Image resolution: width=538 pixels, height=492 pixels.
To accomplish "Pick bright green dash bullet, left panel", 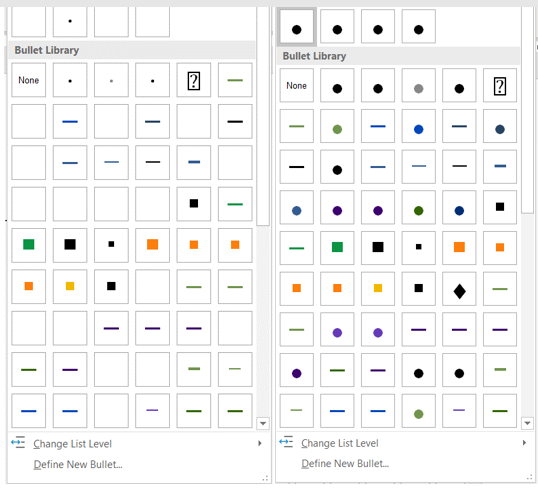I will click(235, 204).
